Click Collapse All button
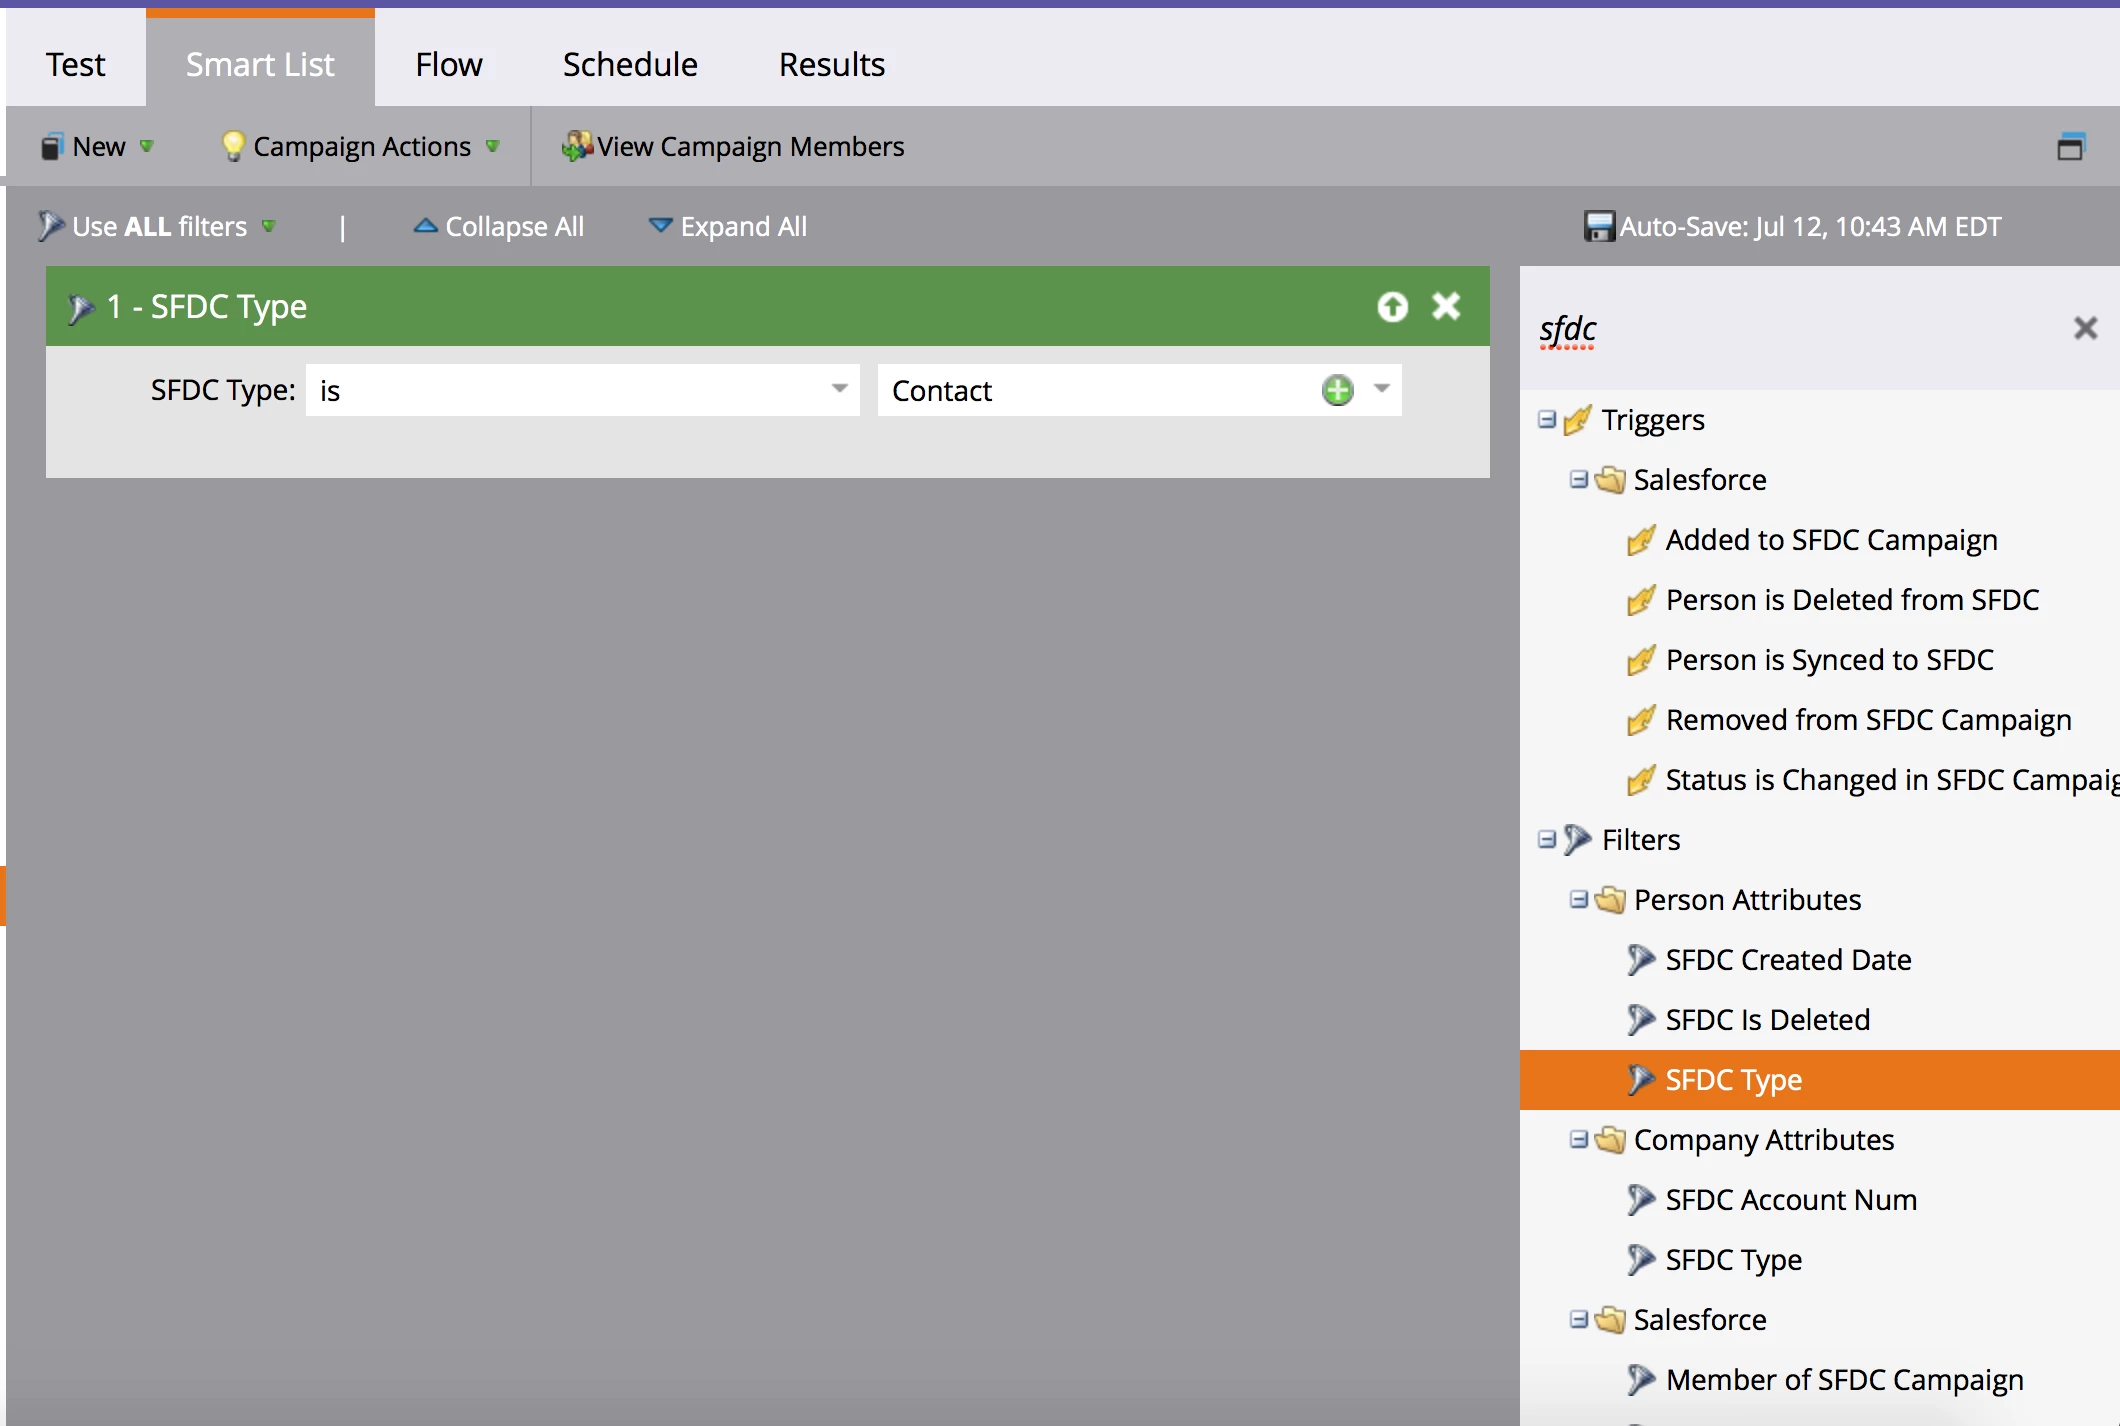This screenshot has height=1426, width=2120. pyautogui.click(x=499, y=227)
